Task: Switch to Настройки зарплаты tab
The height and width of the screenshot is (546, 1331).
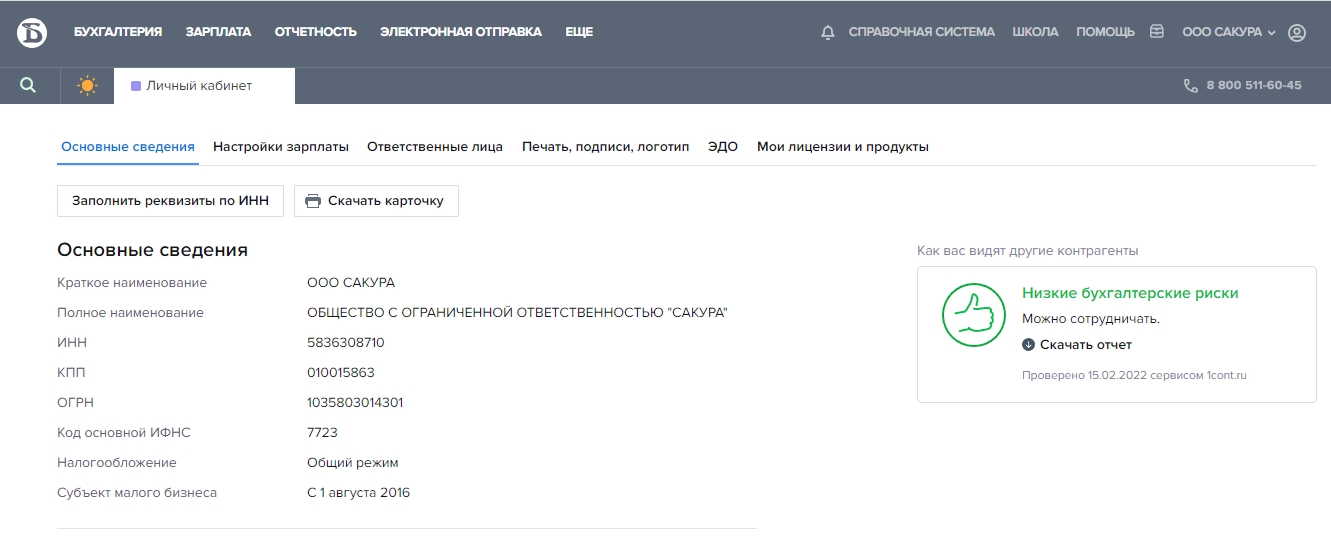Action: click(x=281, y=147)
